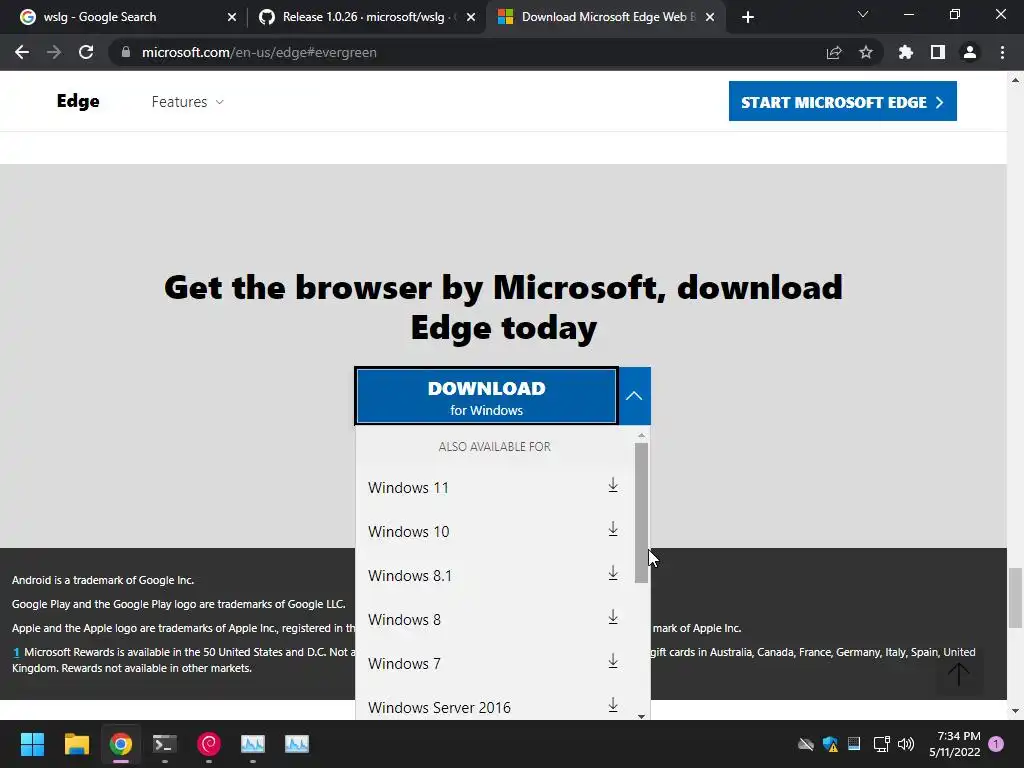1024x768 pixels.
Task: Click the ALSO AVAILABLE FOR heading
Action: pos(494,447)
